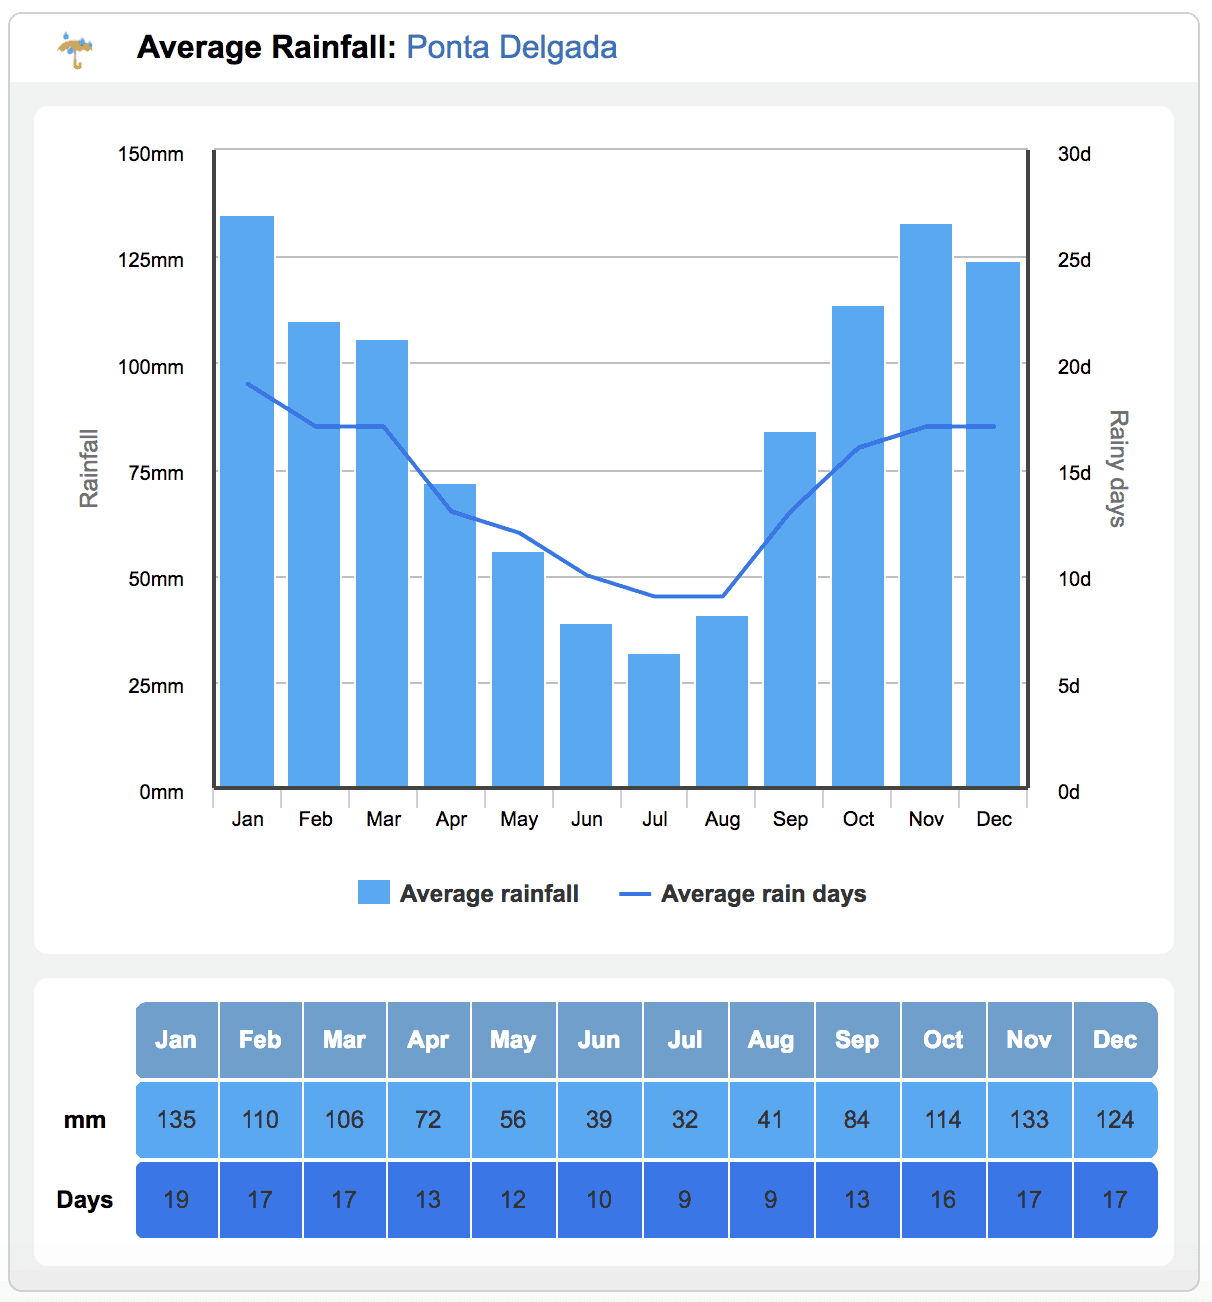The width and height of the screenshot is (1212, 1302).
Task: Click the Average rainfall legend label
Action: [x=489, y=894]
